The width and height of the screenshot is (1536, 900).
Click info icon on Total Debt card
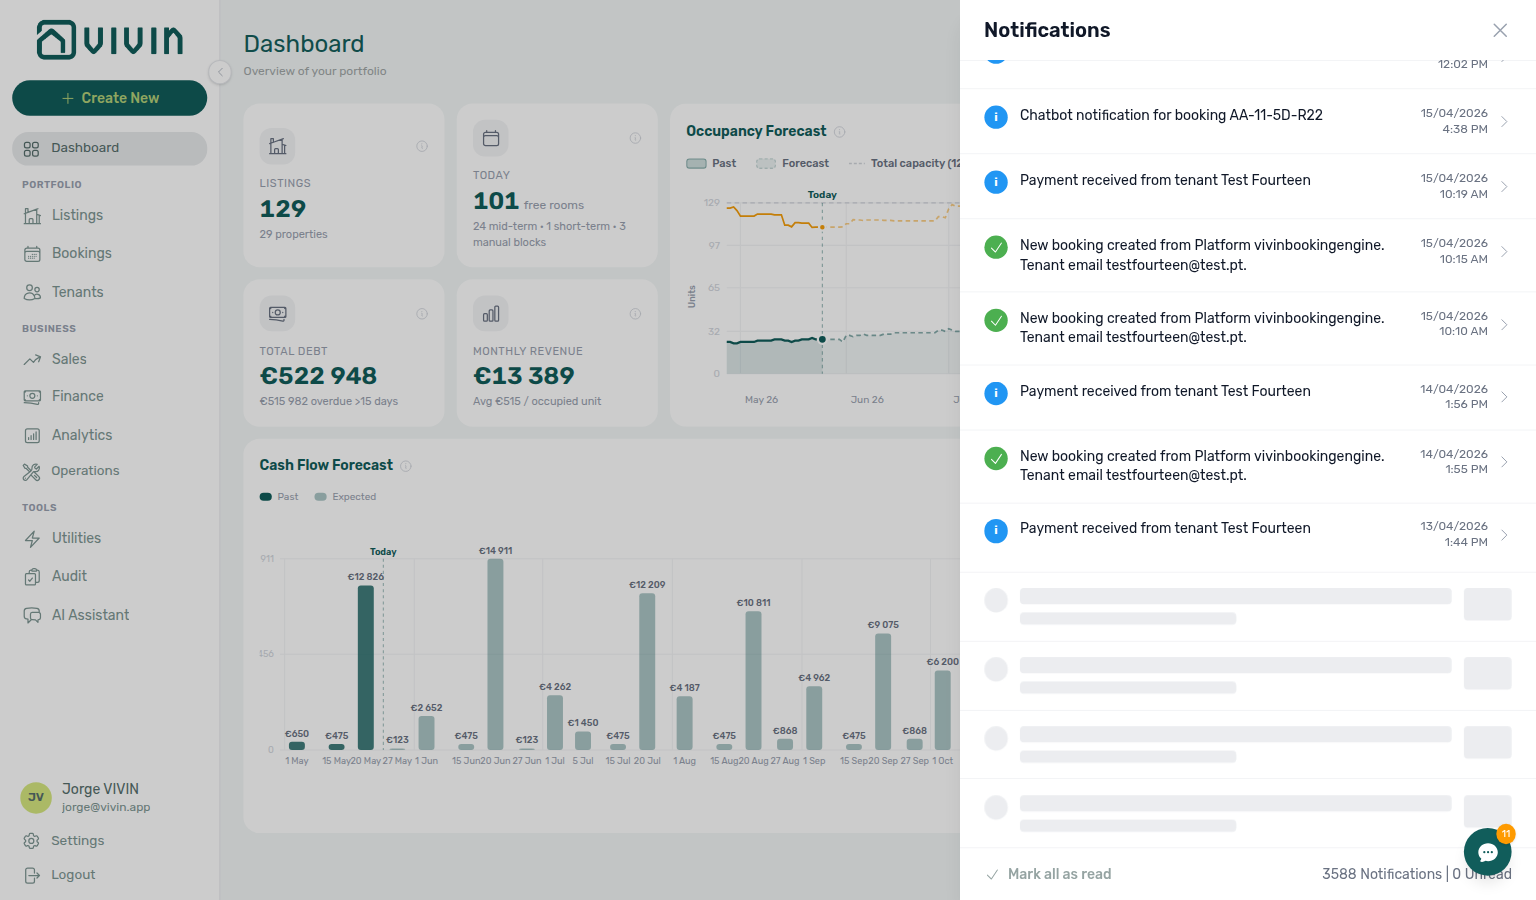422,314
